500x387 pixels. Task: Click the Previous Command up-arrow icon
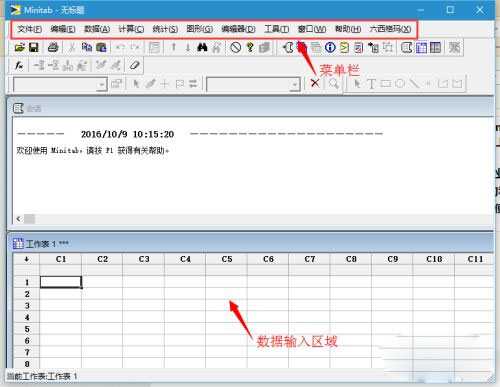coord(173,47)
